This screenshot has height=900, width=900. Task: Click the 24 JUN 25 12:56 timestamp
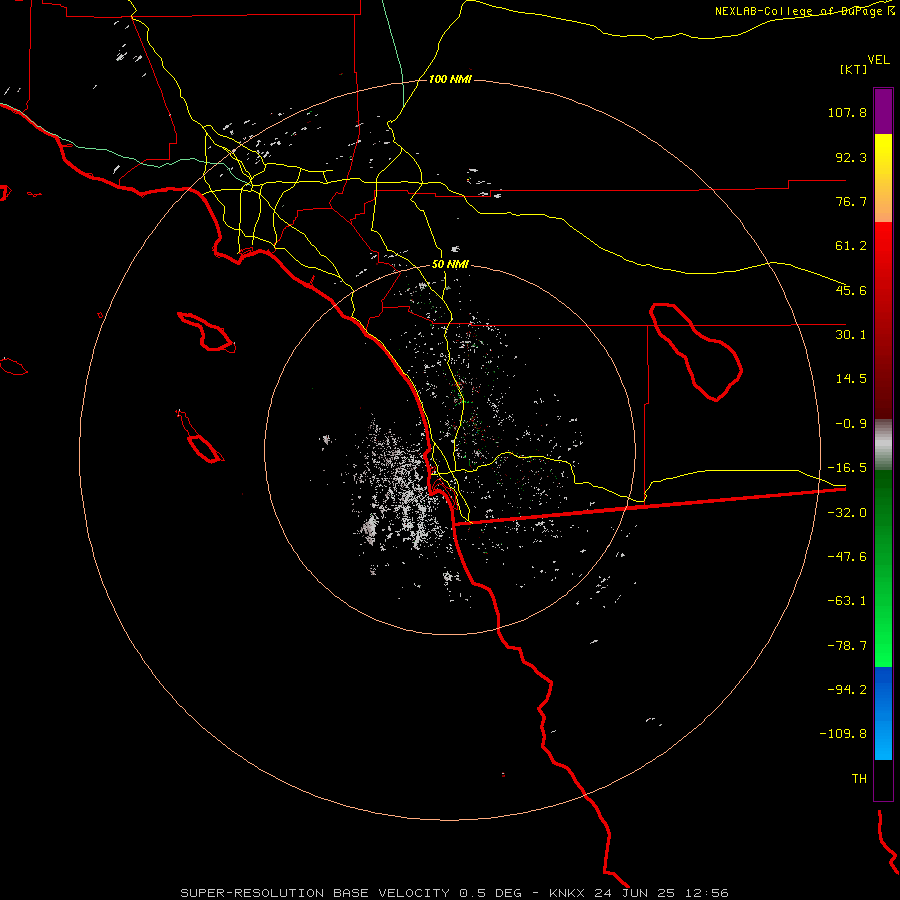(x=661, y=893)
